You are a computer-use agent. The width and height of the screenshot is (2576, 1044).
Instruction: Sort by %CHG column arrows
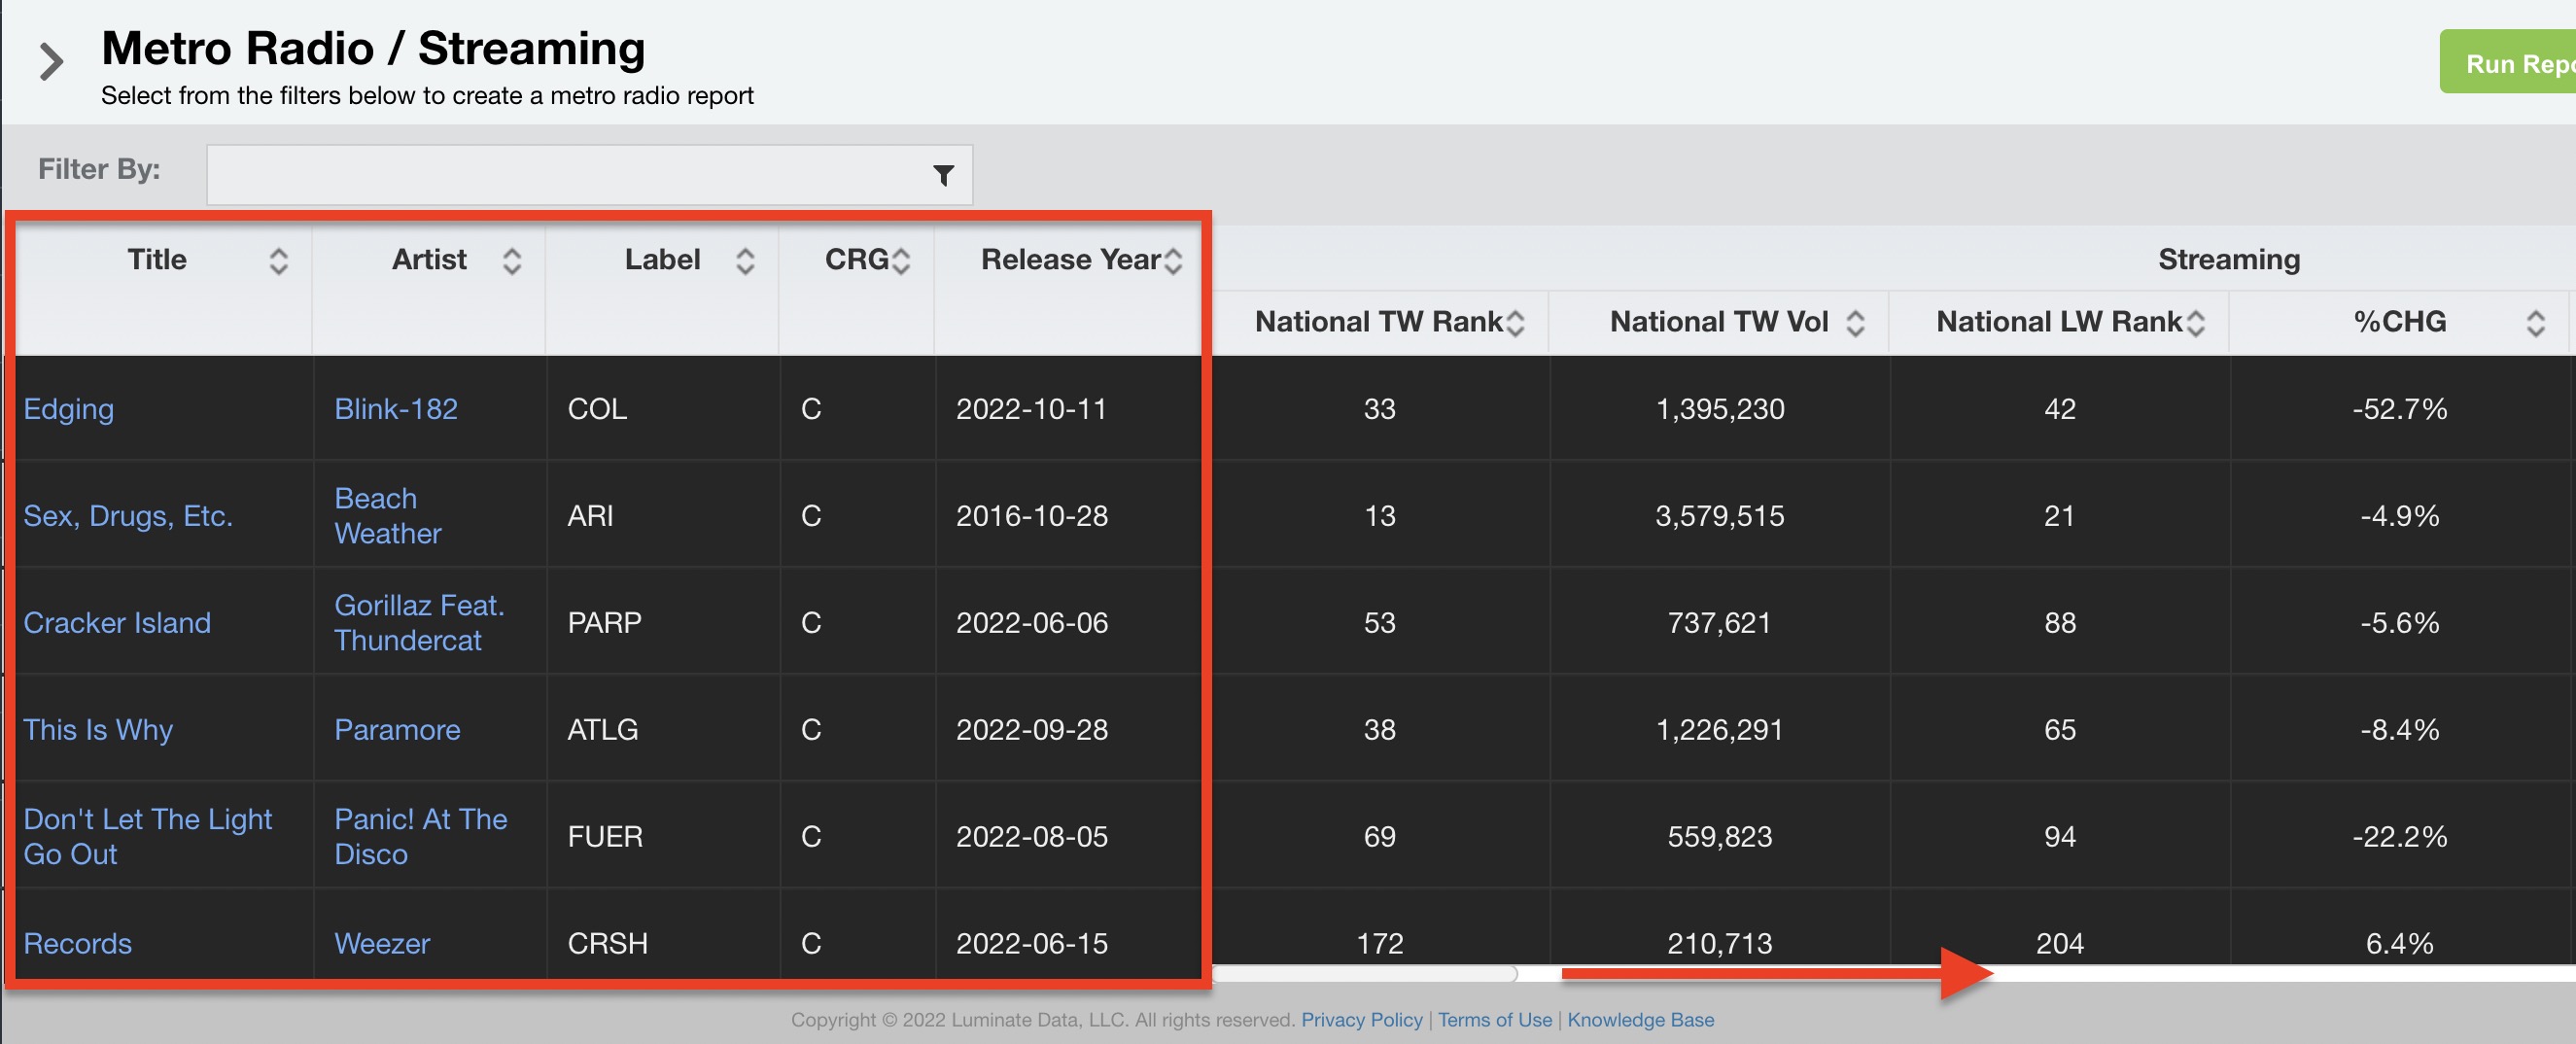pos(2535,323)
